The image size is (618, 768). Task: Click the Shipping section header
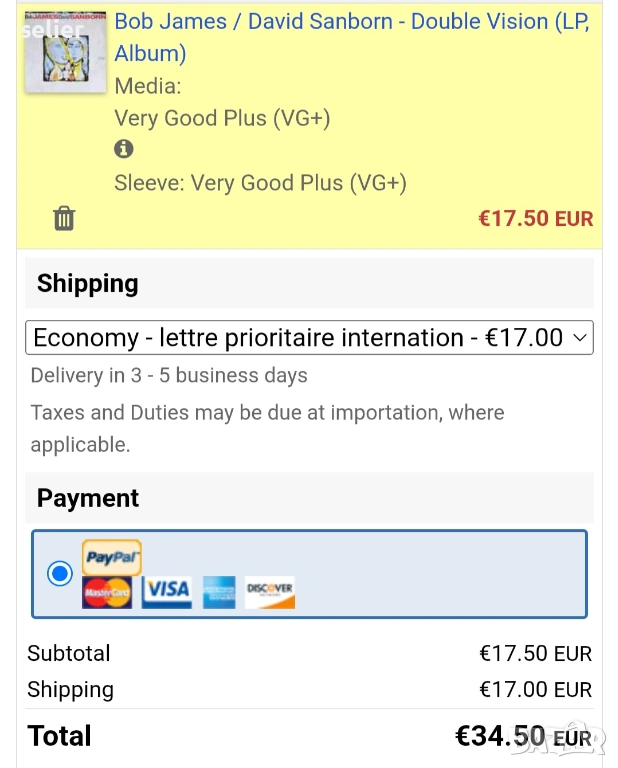[88, 283]
